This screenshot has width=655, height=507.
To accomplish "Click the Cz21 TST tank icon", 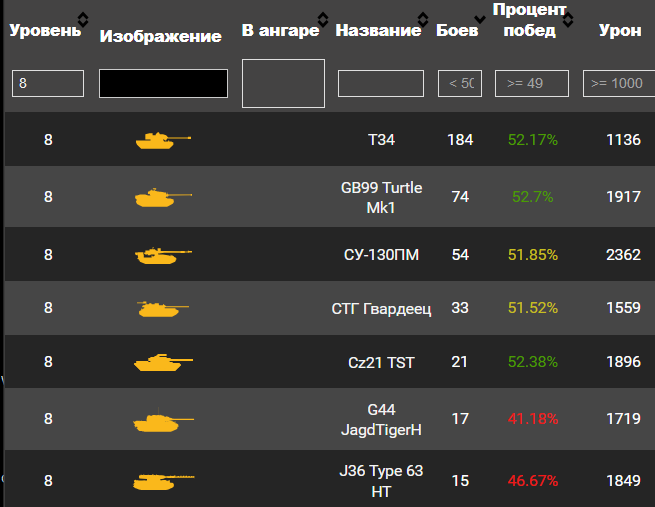I will 160,361.
